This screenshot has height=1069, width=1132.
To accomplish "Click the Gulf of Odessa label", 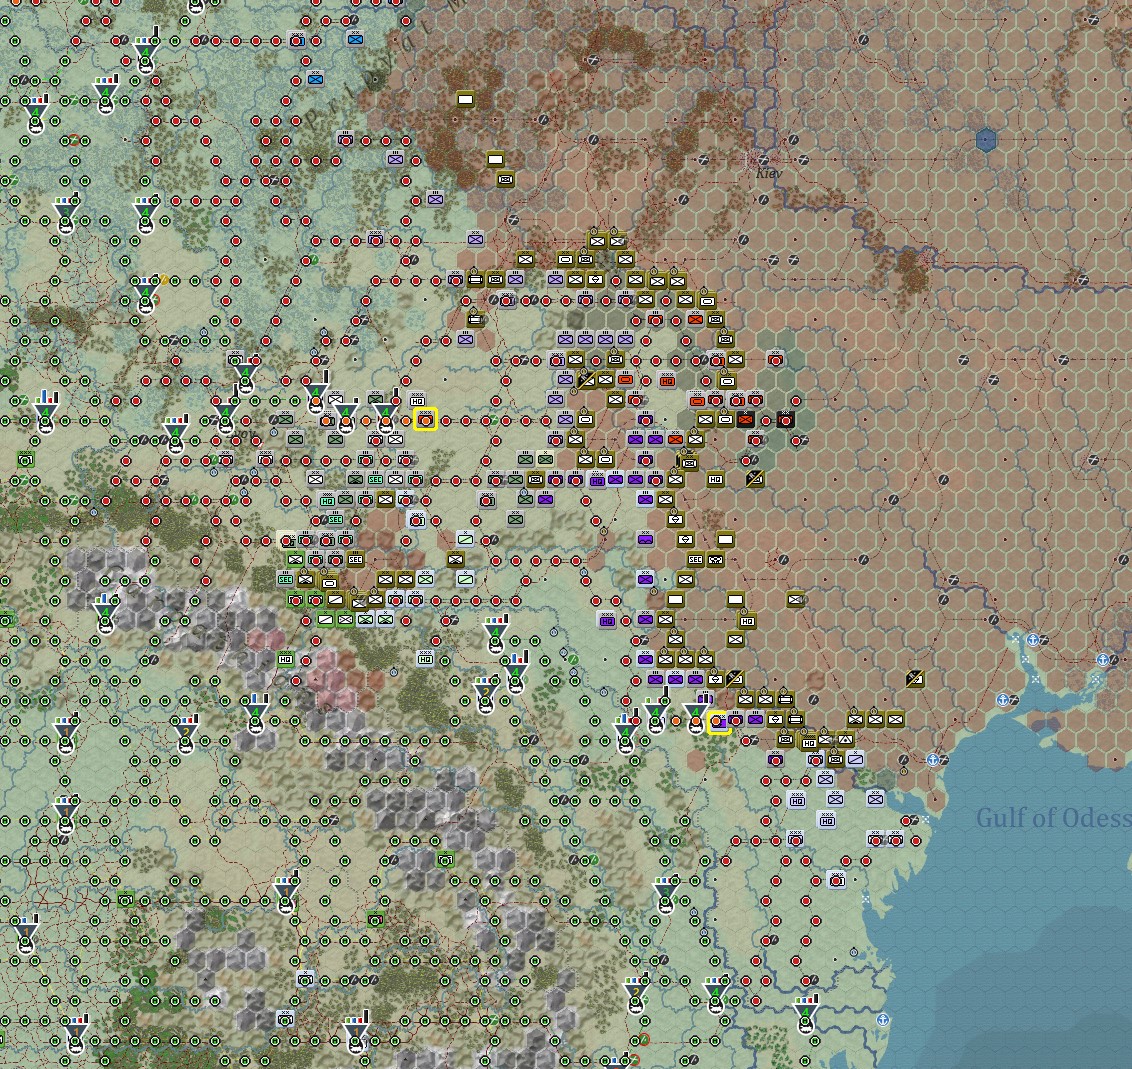I will point(1053,818).
